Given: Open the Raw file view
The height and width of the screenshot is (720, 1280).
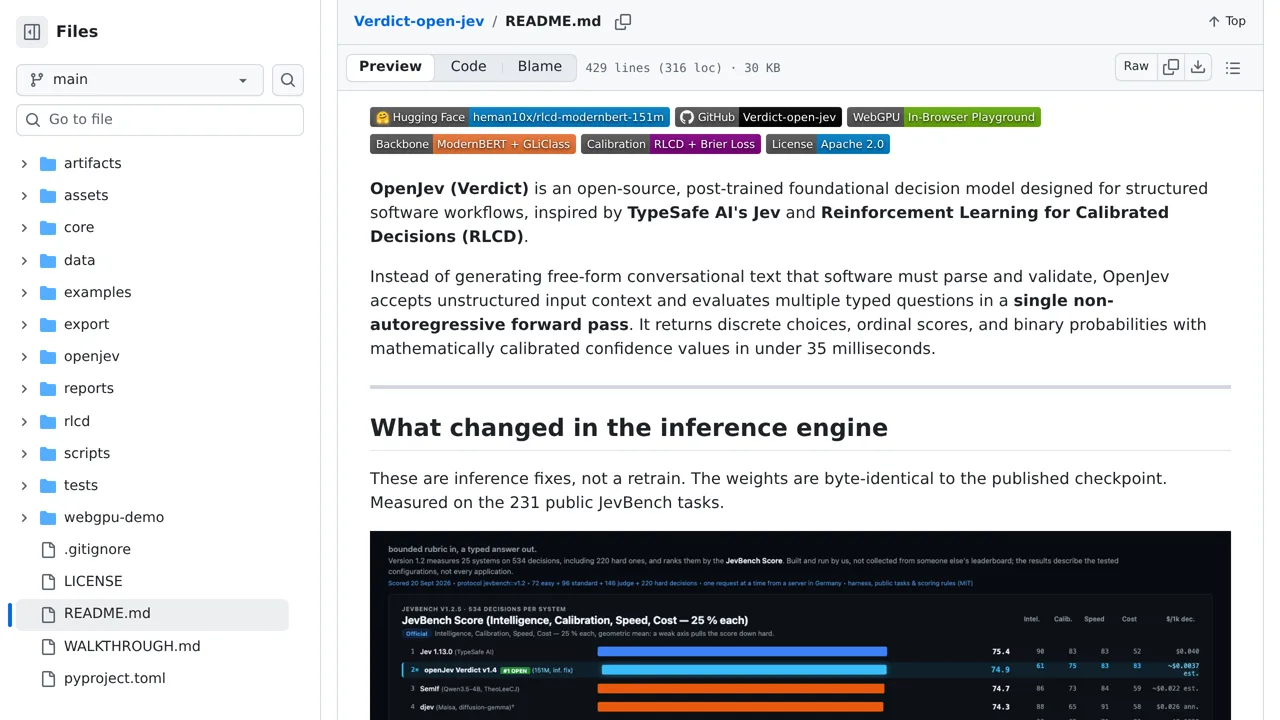Looking at the screenshot, I should [1136, 67].
